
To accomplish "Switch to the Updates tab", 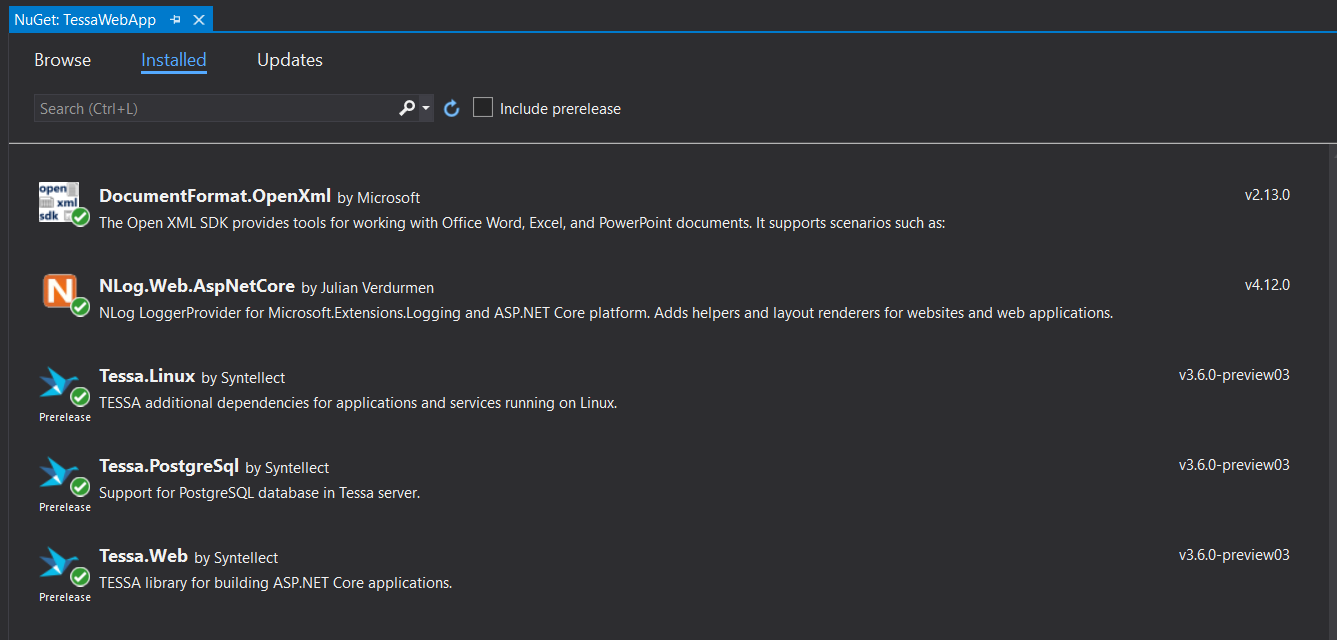I will pos(289,60).
